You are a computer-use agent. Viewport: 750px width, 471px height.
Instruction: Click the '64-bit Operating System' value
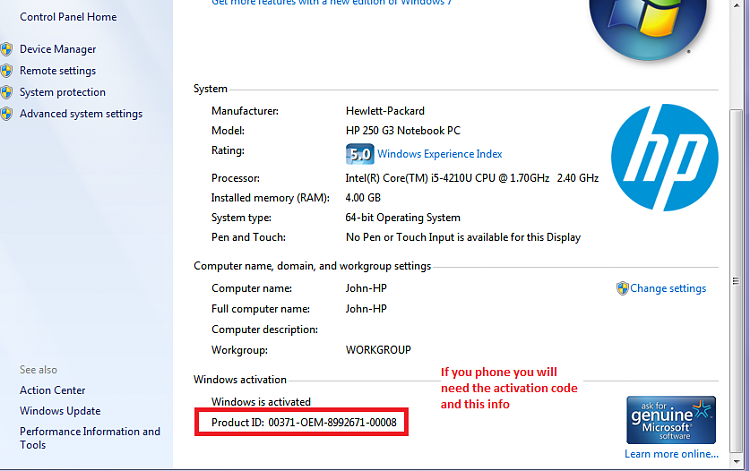click(x=403, y=218)
